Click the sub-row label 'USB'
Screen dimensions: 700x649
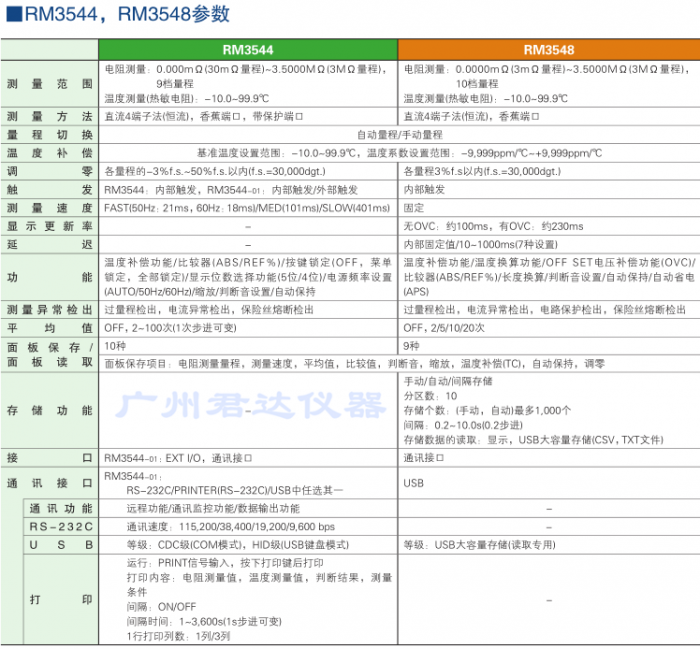pyautogui.click(x=61, y=545)
